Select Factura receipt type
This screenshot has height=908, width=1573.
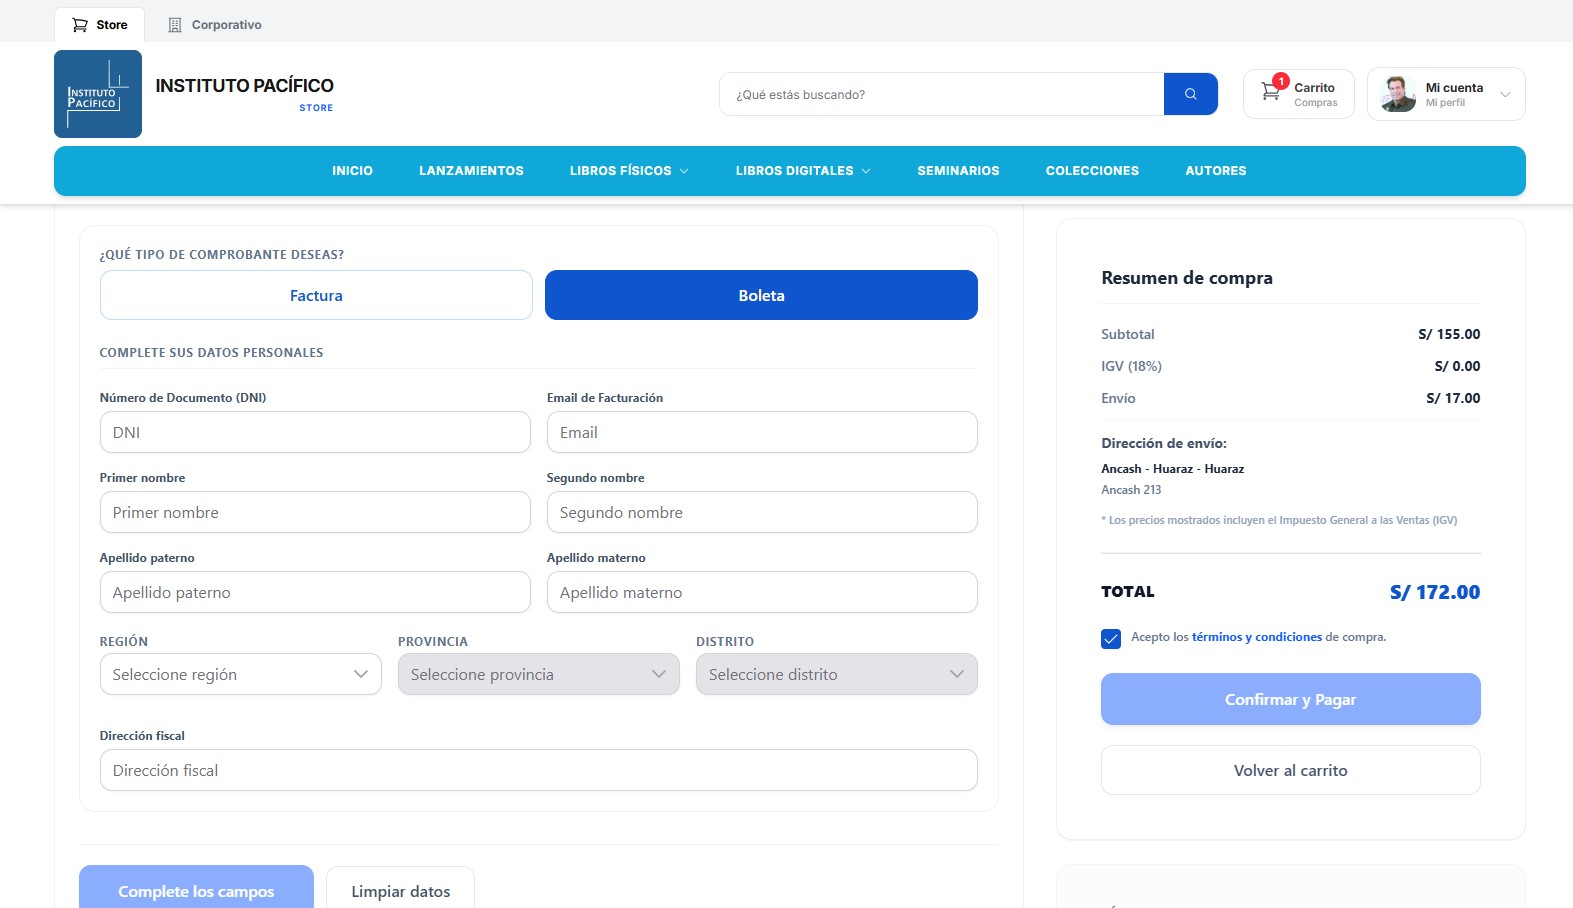316,295
